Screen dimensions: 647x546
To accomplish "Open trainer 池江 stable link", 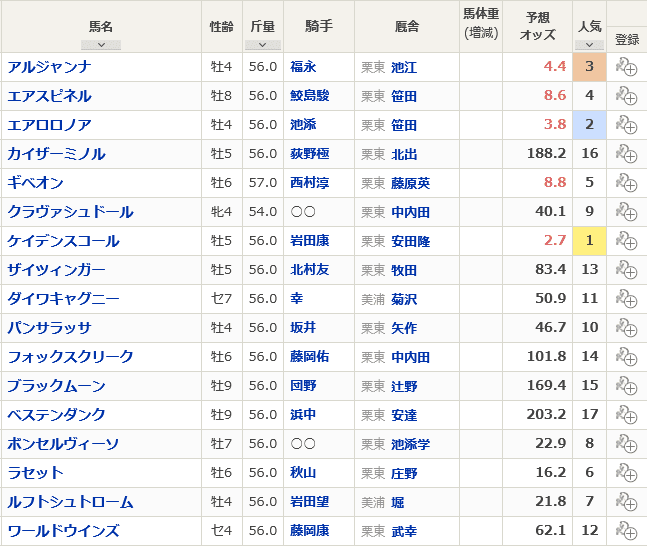I will click(404, 67).
